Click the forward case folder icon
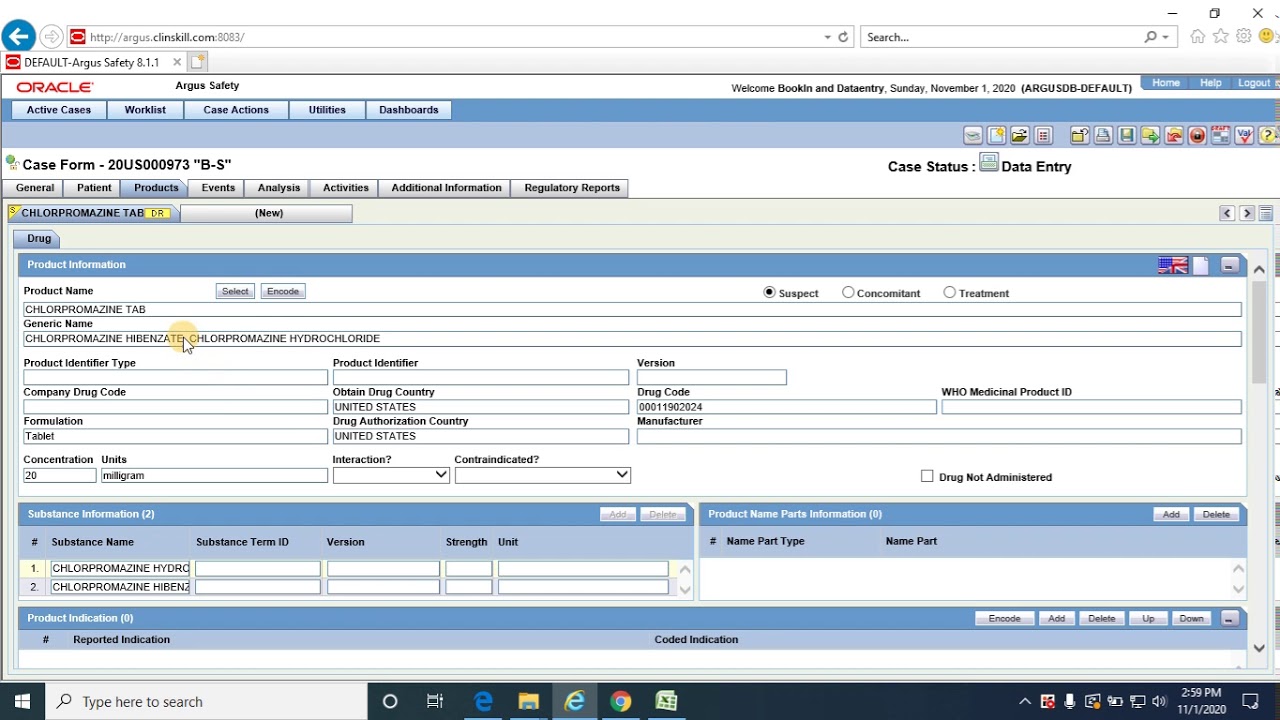 tap(1150, 136)
